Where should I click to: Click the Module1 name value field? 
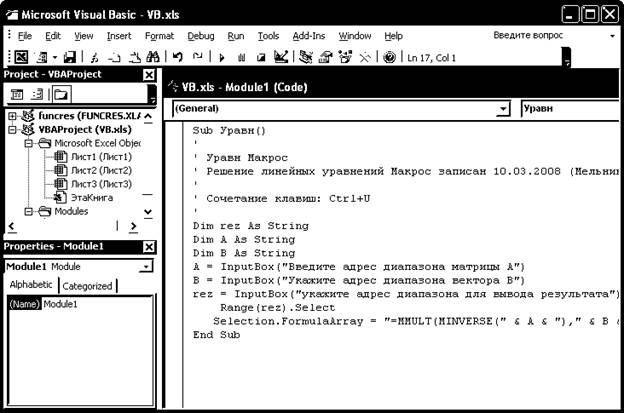[x=97, y=304]
